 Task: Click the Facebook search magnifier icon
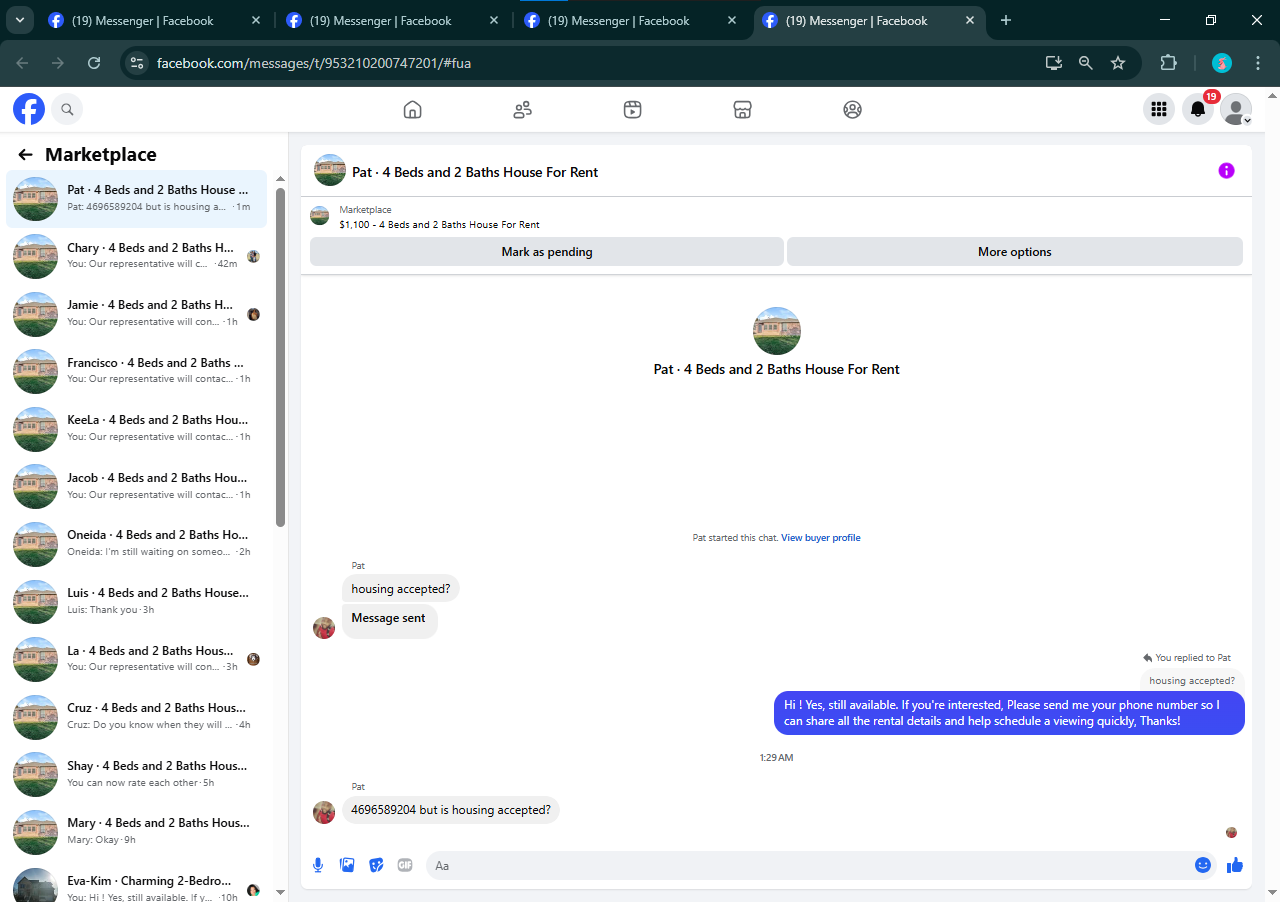(x=67, y=109)
